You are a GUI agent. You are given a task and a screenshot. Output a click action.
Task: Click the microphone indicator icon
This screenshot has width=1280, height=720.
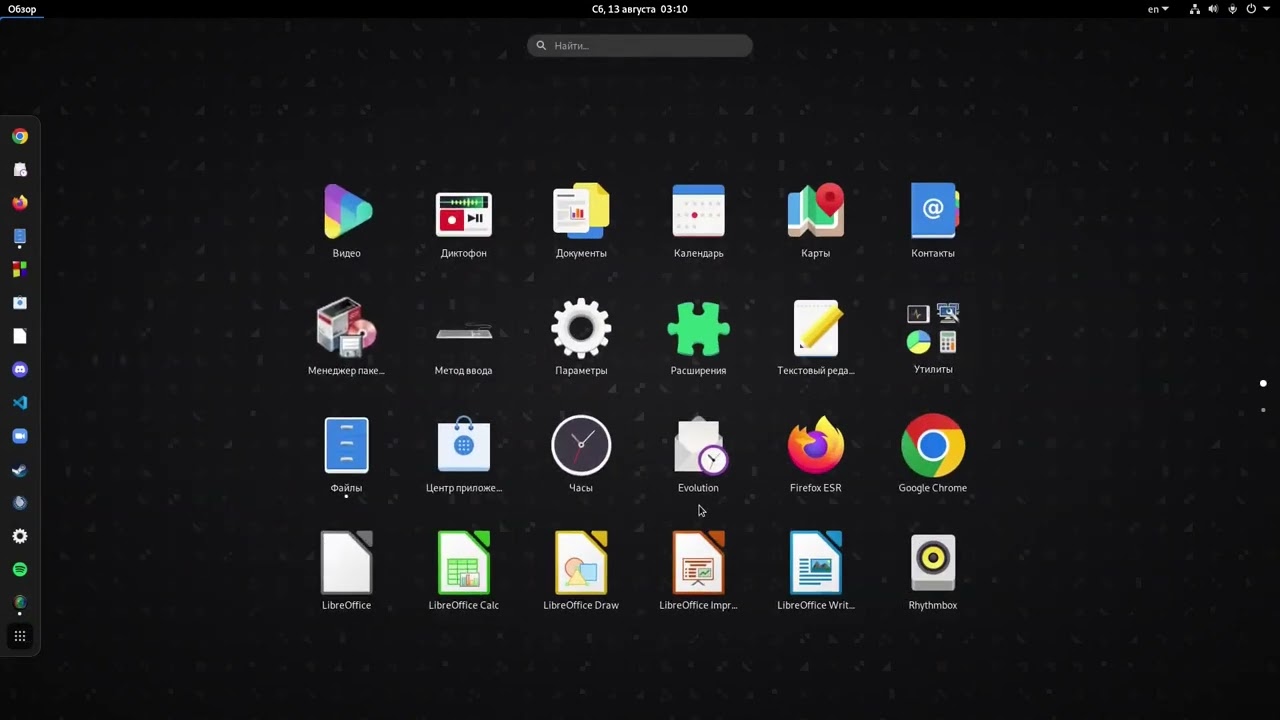1232,9
